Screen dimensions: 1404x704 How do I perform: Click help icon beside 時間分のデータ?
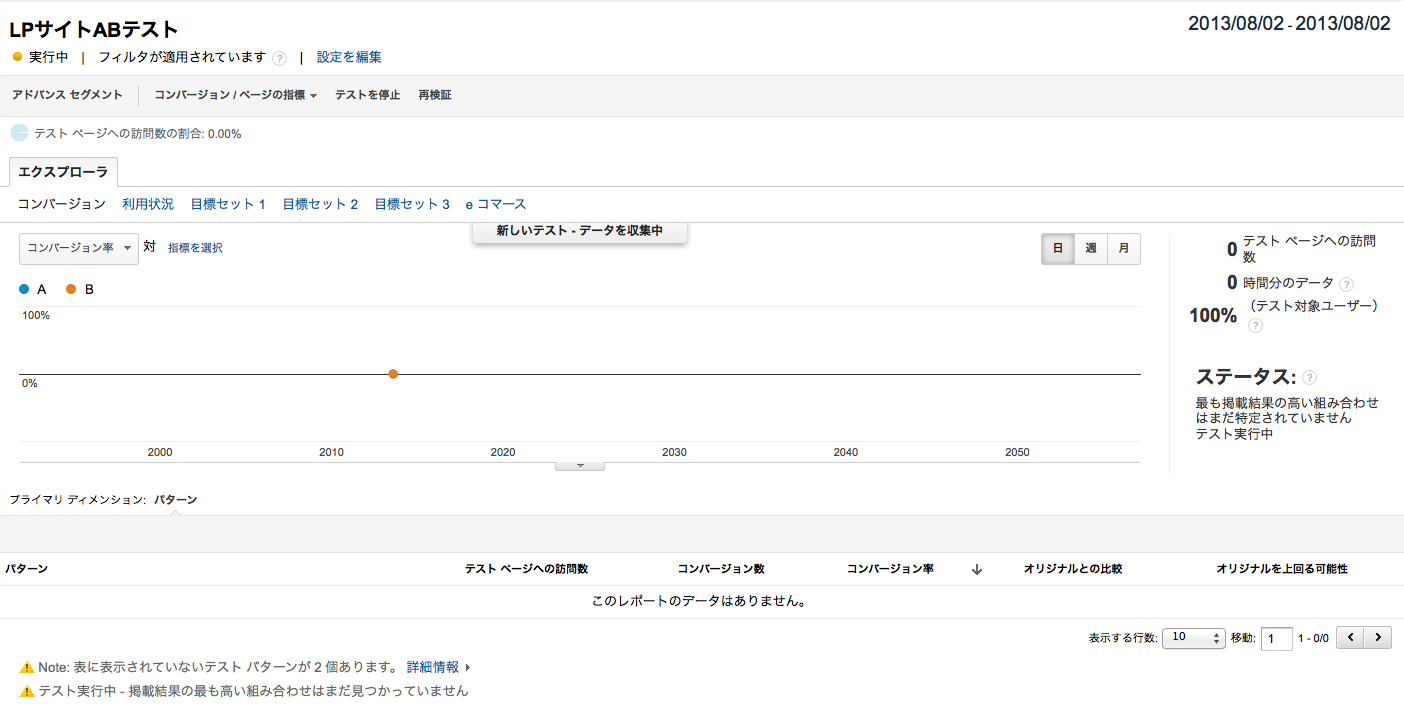[1346, 284]
